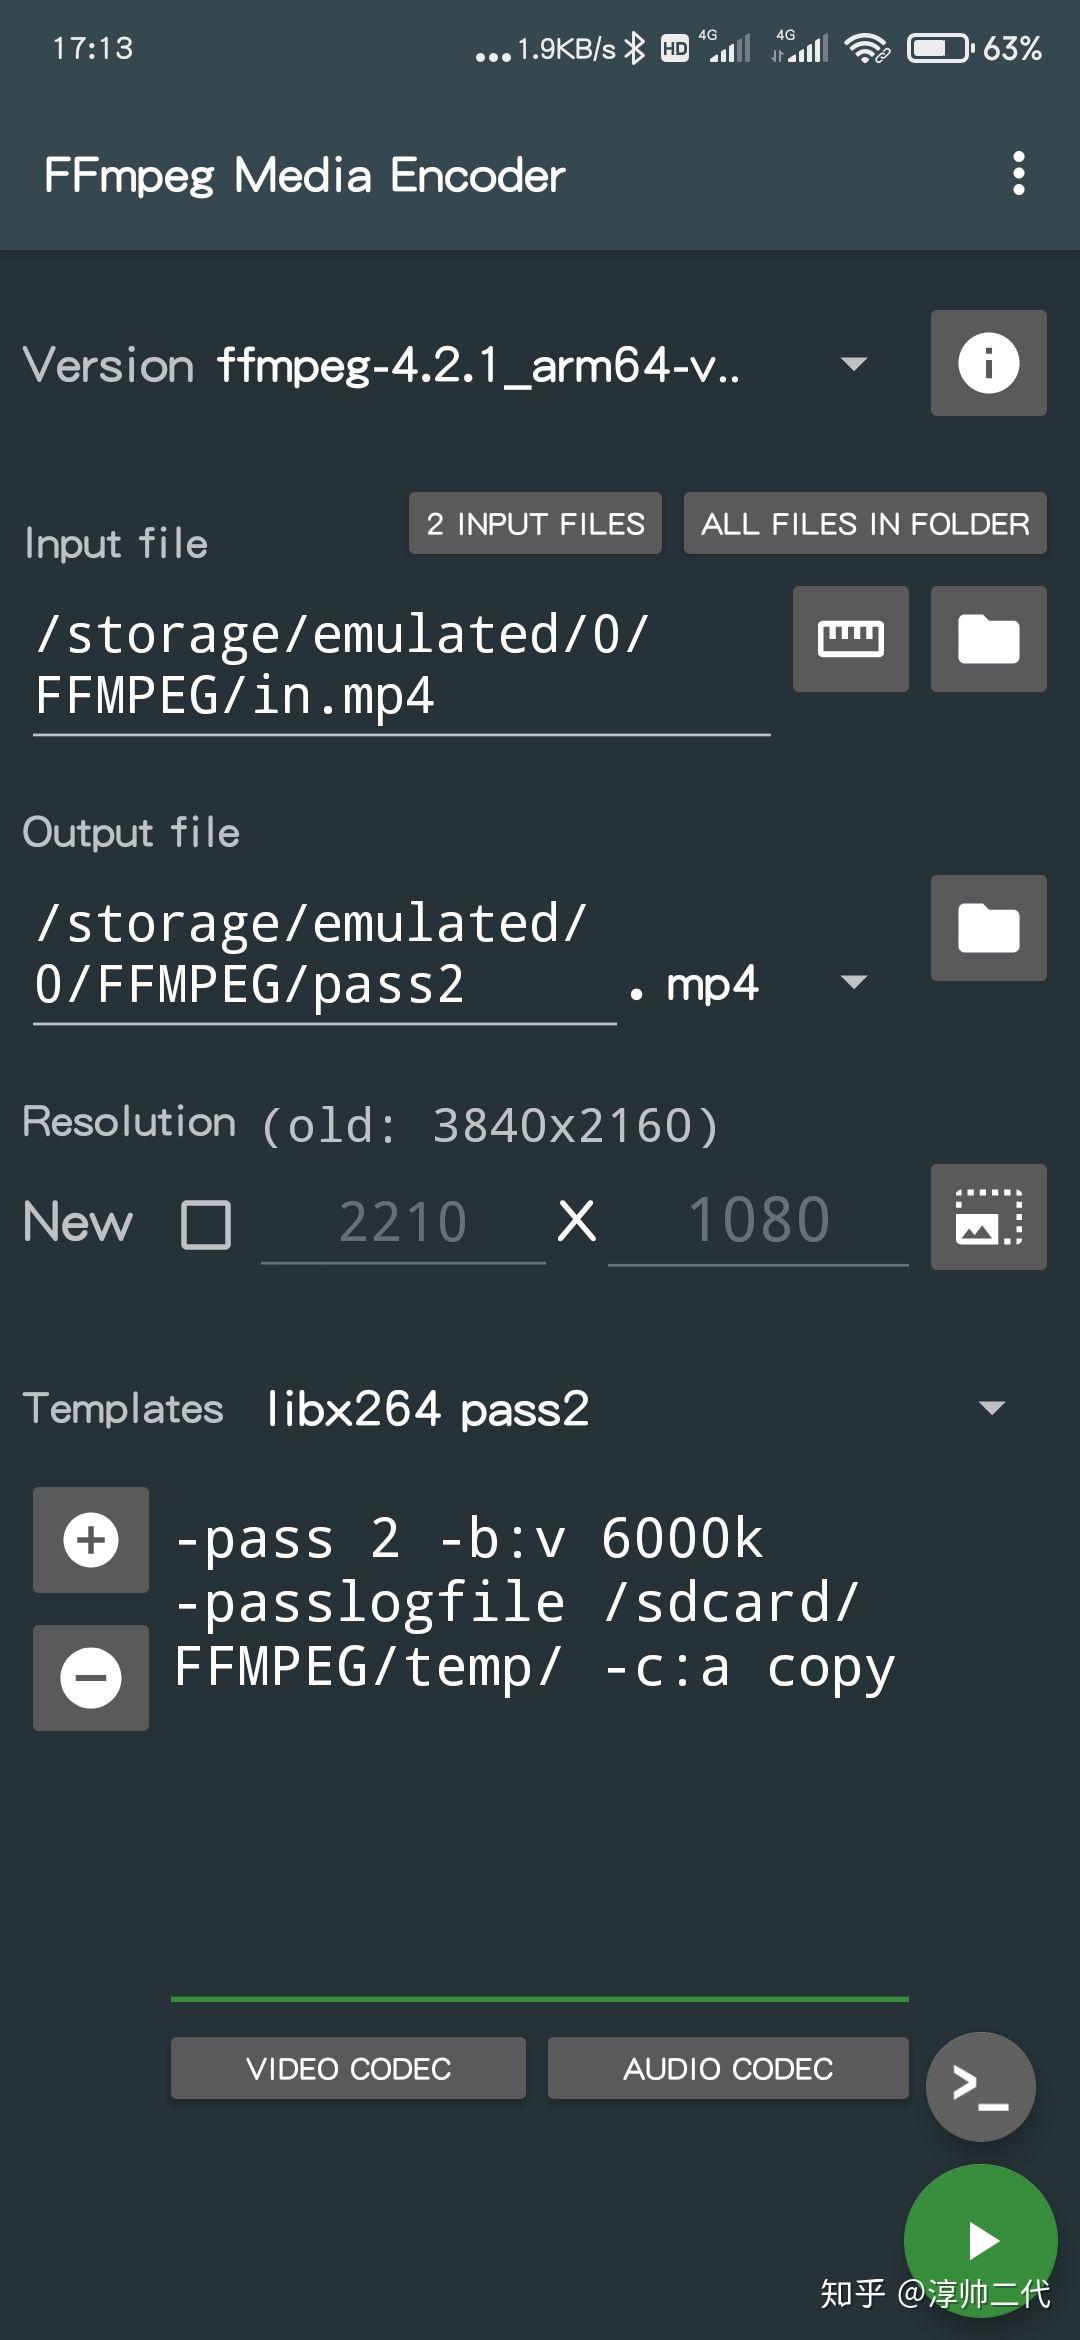1080x2340 pixels.
Task: Edit the new width field showing 2210
Action: [402, 1221]
